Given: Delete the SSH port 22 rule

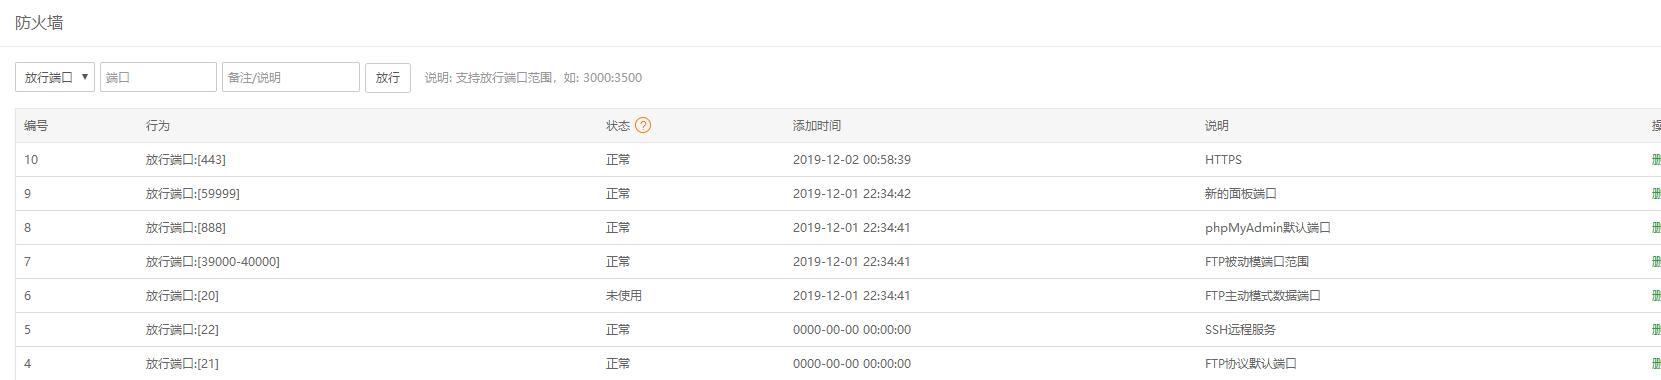Looking at the screenshot, I should coord(1656,330).
